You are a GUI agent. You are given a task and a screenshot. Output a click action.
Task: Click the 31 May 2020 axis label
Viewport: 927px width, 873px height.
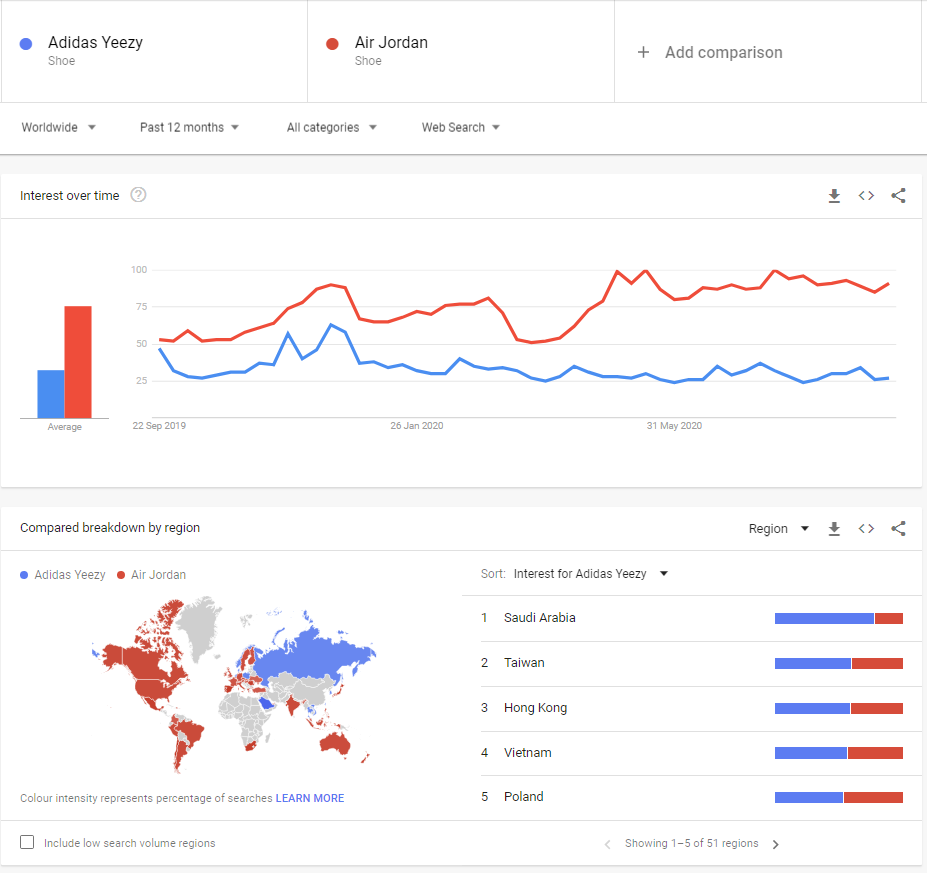coord(675,426)
